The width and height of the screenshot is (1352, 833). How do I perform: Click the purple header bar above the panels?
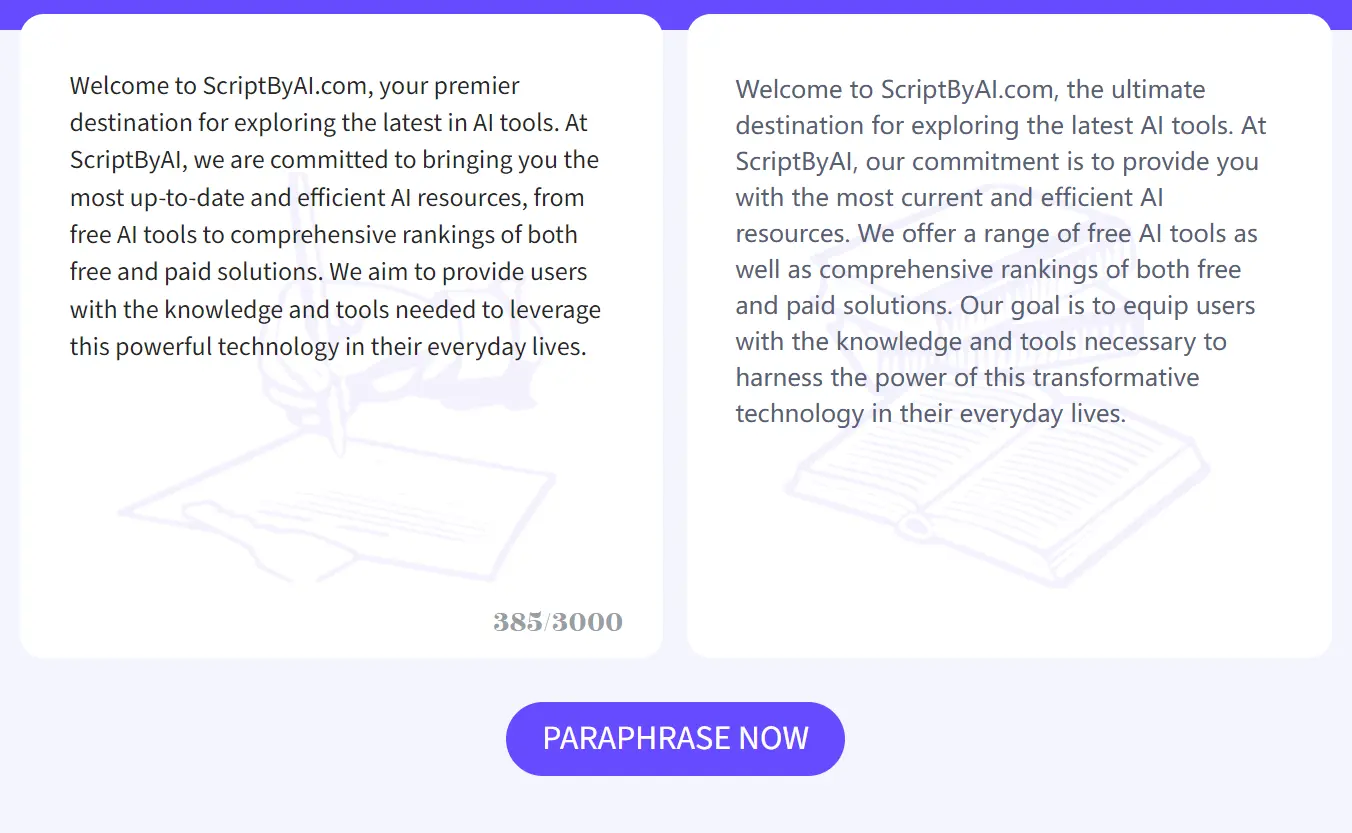click(x=675, y=8)
